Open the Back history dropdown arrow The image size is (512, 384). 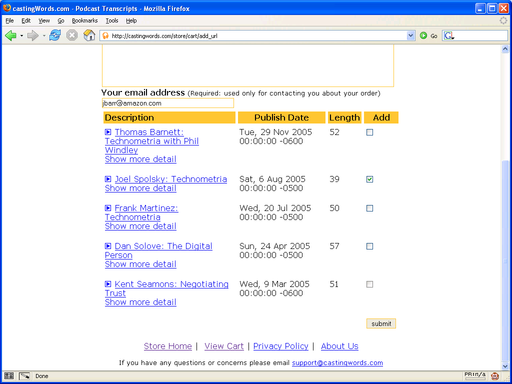pos(22,36)
